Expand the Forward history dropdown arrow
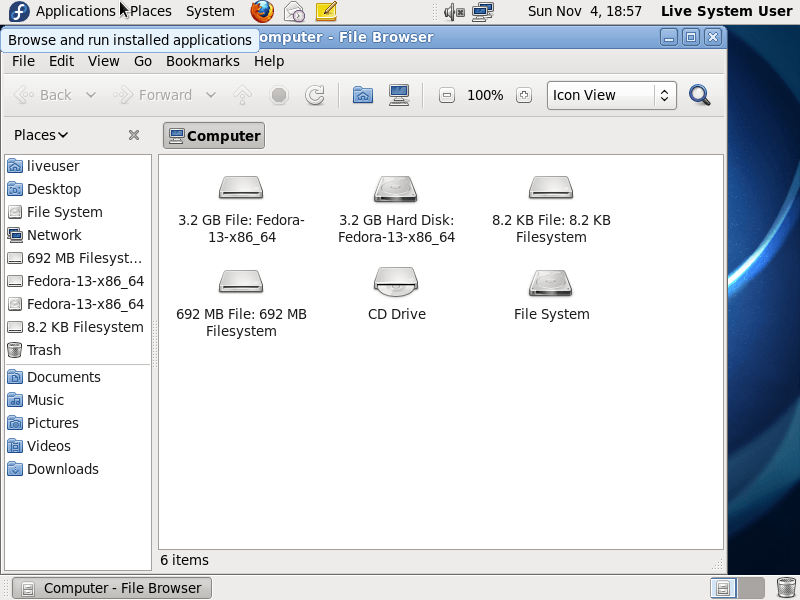The height and width of the screenshot is (600, 800). [211, 95]
